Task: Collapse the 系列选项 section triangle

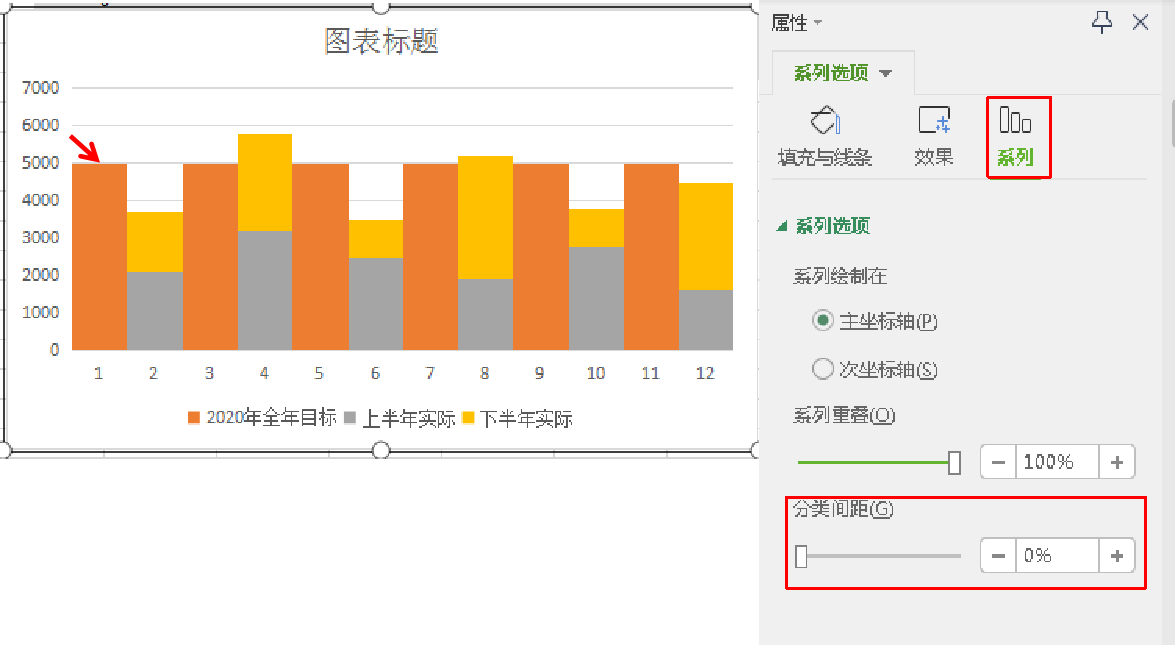Action: 782,226
